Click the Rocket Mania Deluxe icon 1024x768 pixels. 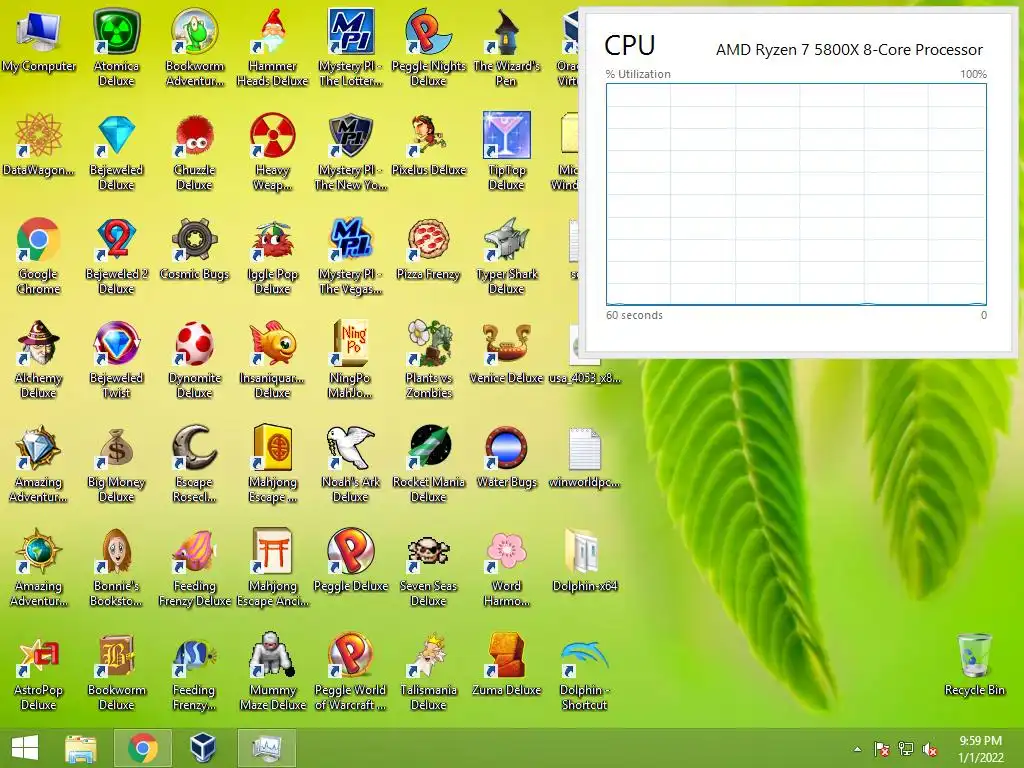(x=428, y=448)
